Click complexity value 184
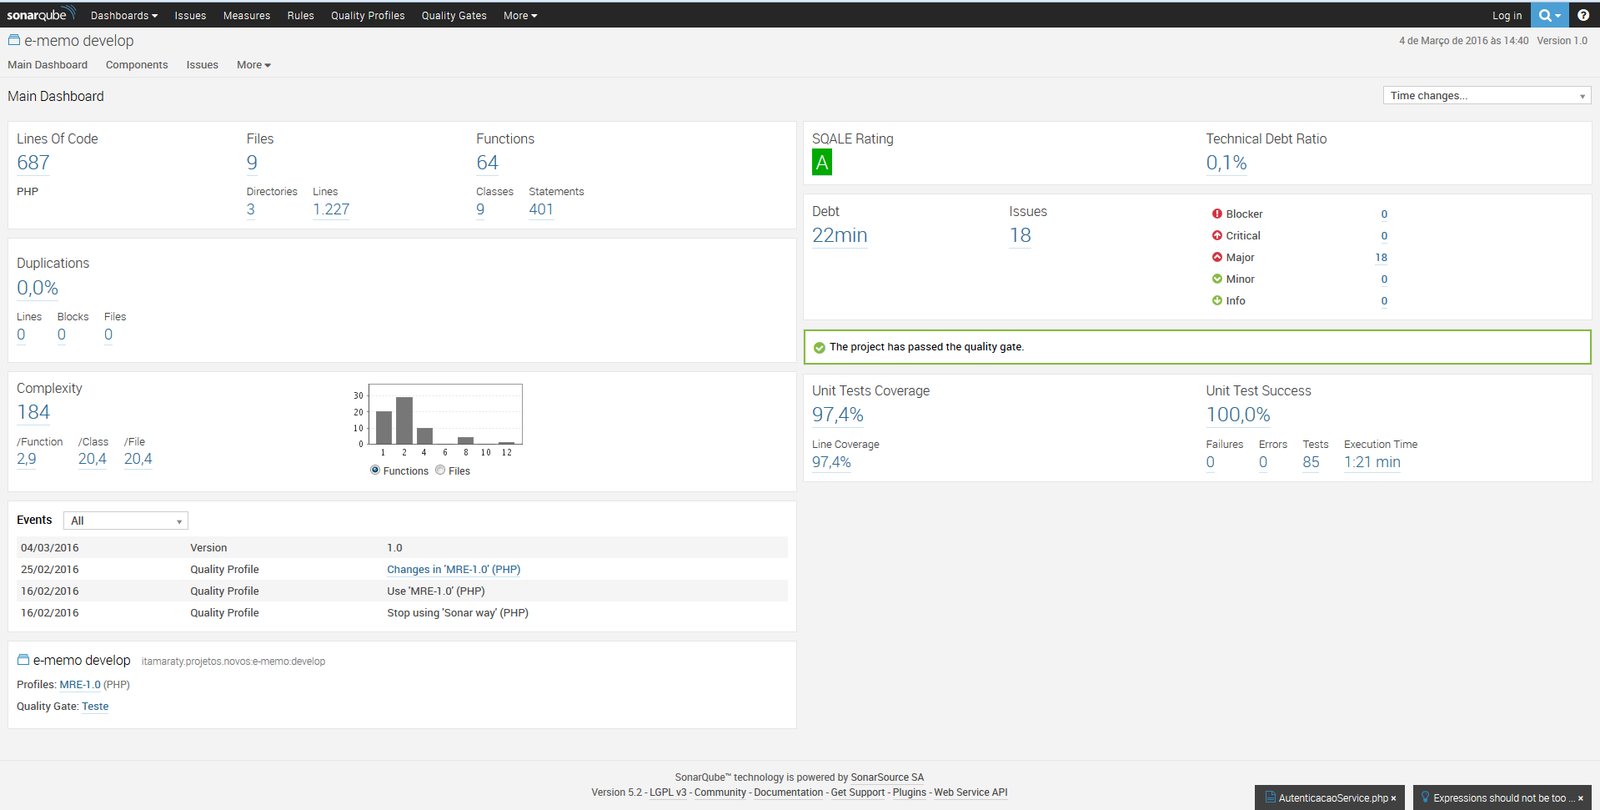The image size is (1600, 810). click(33, 412)
